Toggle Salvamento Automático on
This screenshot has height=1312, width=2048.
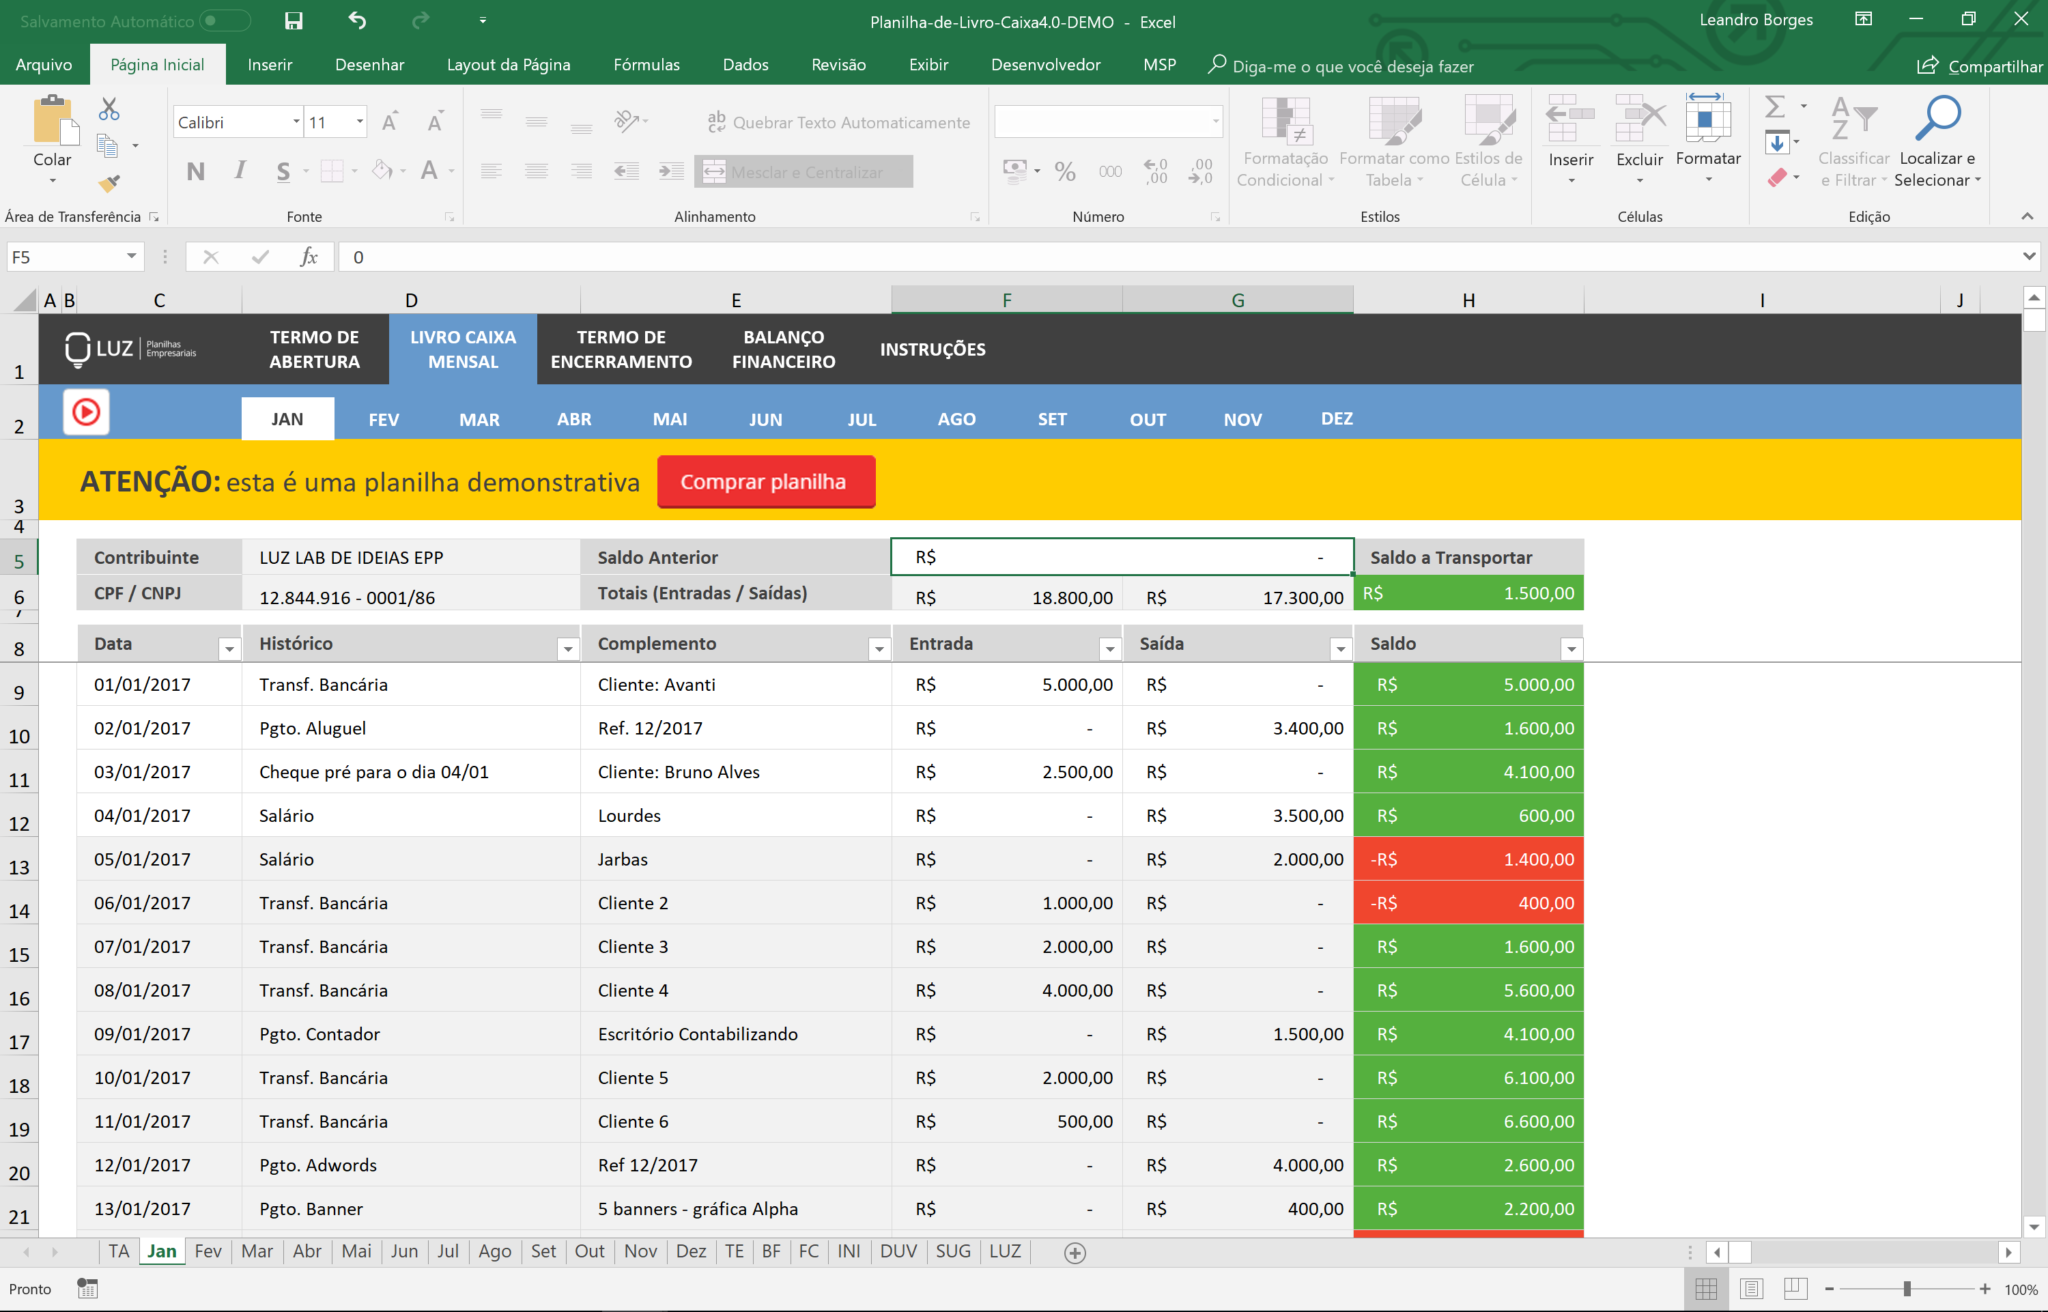[x=225, y=20]
